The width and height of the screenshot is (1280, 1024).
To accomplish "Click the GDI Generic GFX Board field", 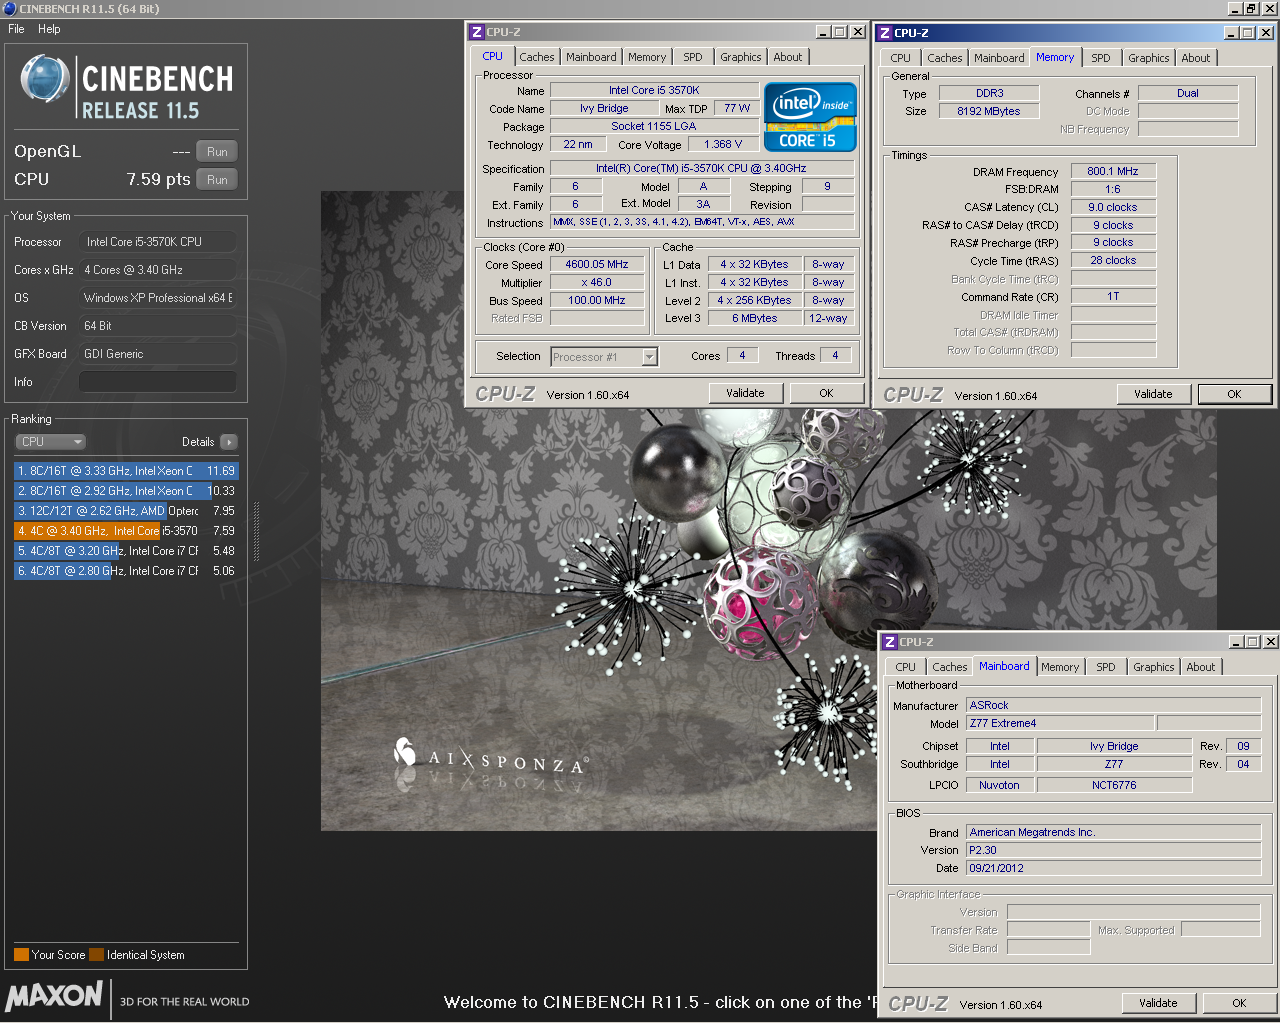I will 158,354.
